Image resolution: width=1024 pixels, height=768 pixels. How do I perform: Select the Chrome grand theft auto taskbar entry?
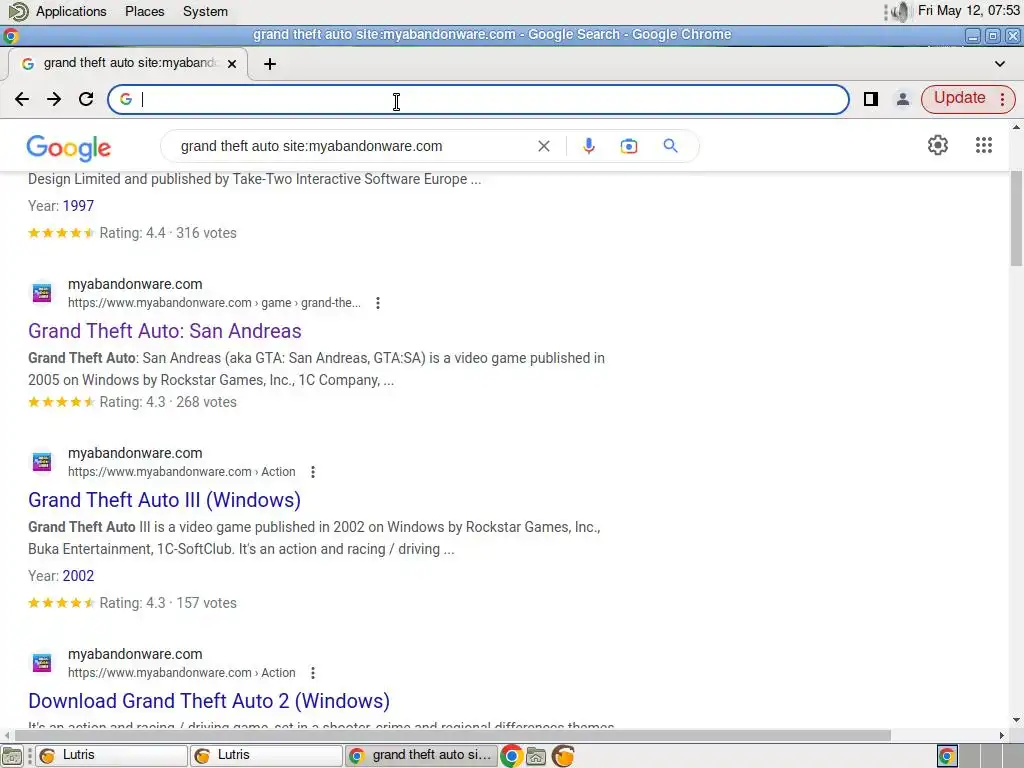[421, 756]
